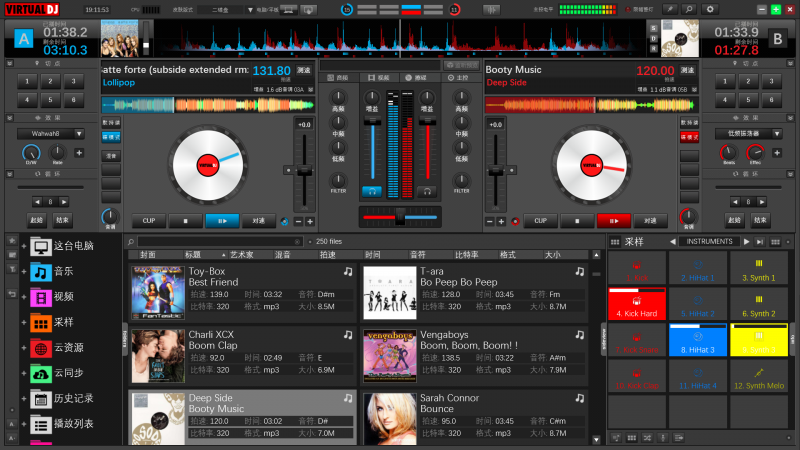Click deck B play/pause button
Image resolution: width=800 pixels, height=450 pixels.
[614, 221]
